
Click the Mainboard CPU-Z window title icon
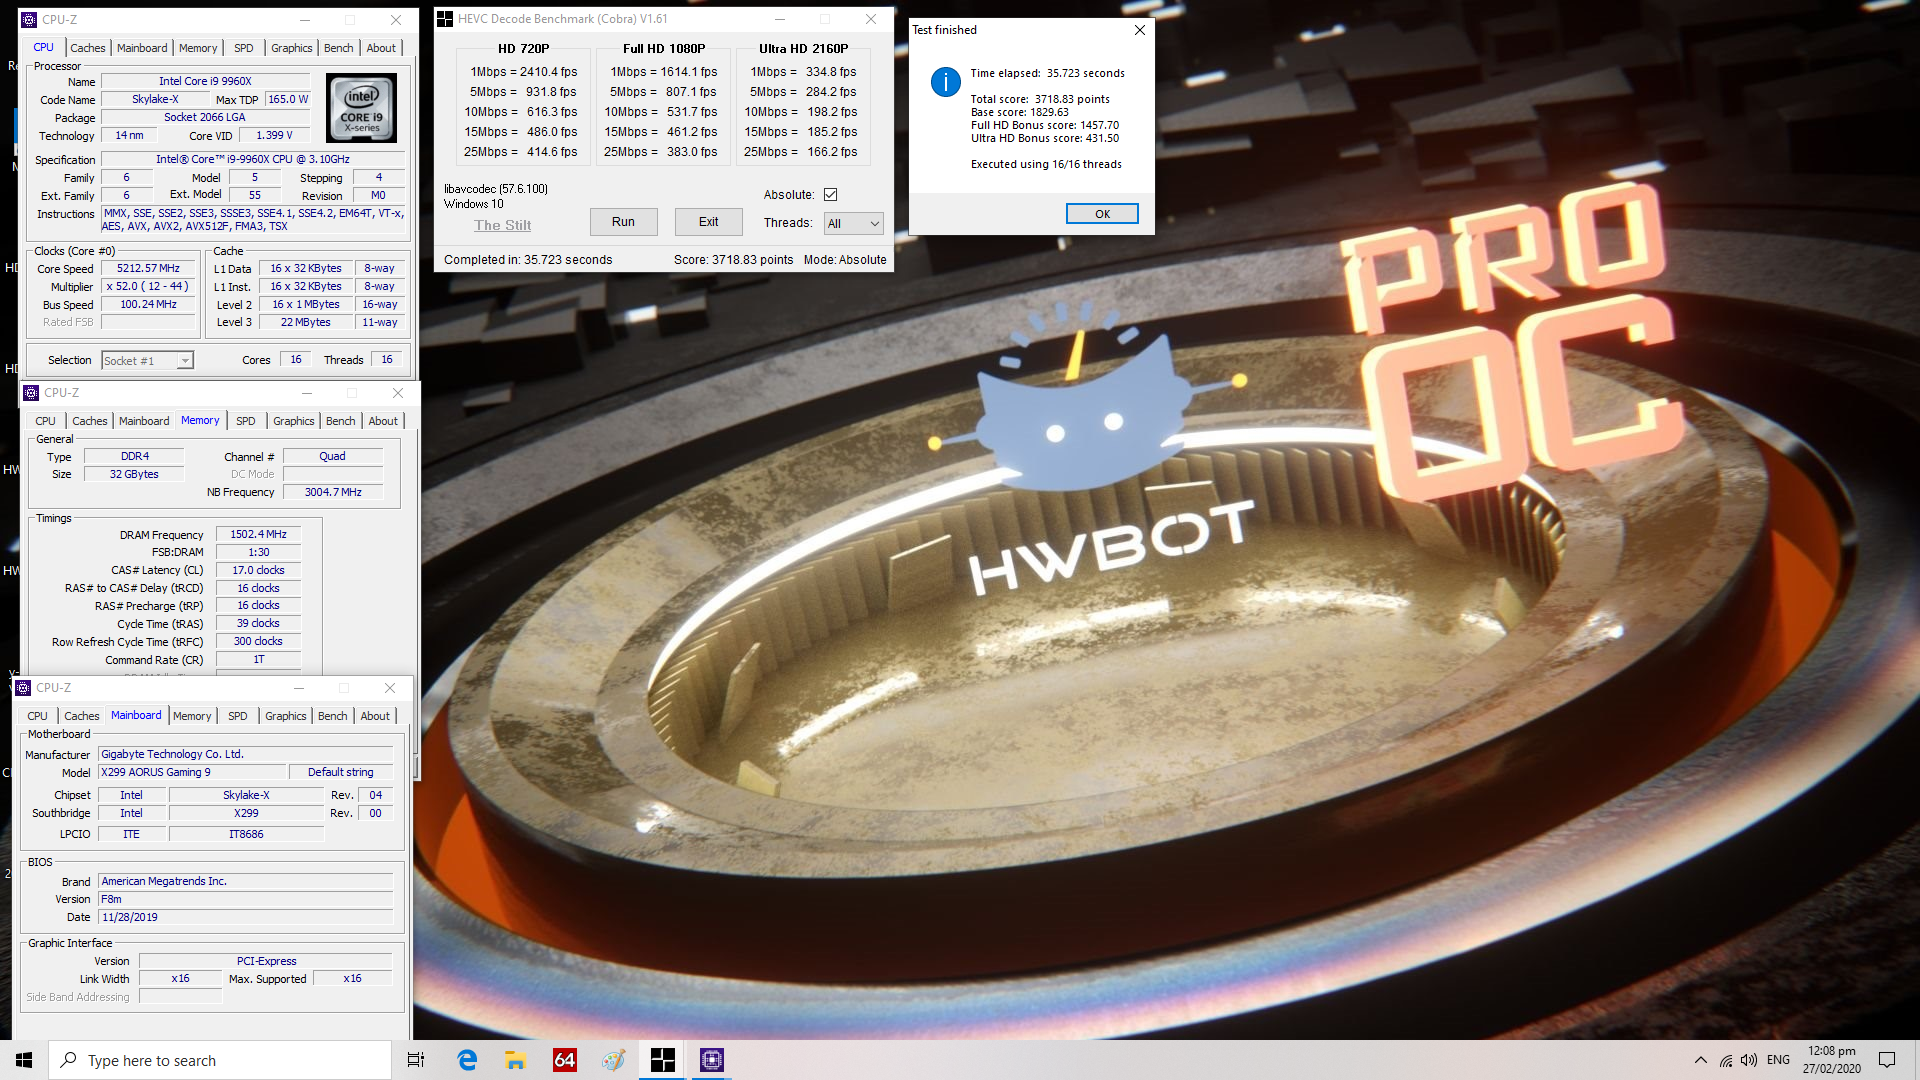tap(23, 688)
